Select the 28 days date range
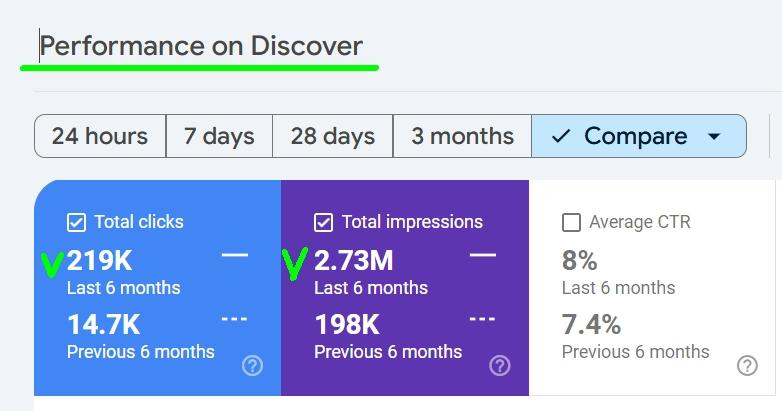Image resolution: width=782 pixels, height=411 pixels. [333, 136]
